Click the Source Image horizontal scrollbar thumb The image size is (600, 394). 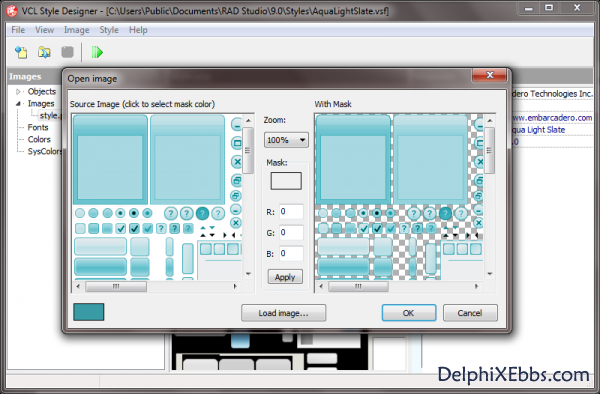pyautogui.click(x=116, y=286)
